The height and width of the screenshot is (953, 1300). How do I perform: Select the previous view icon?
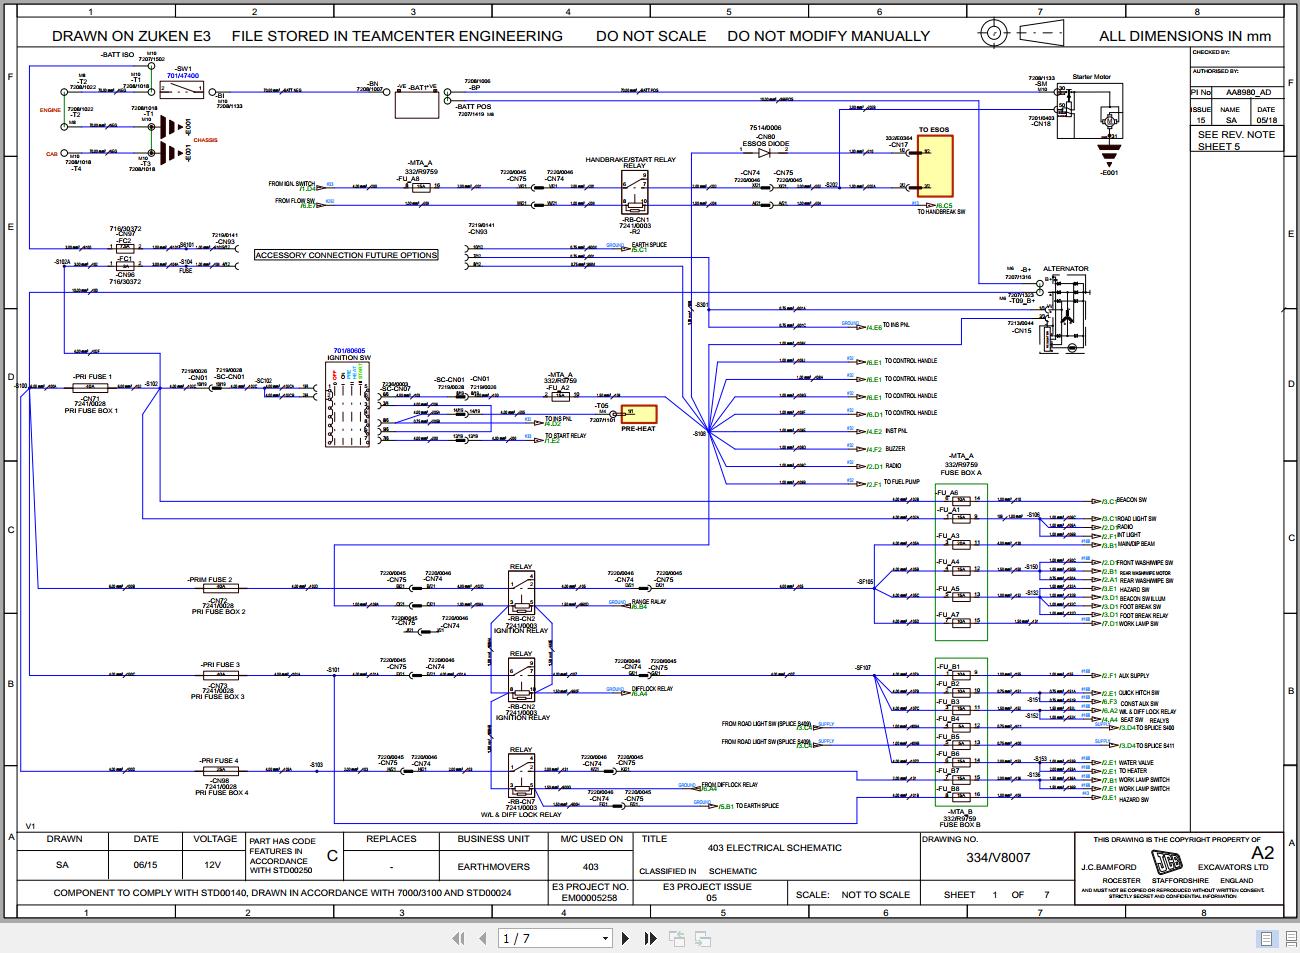tap(676, 938)
